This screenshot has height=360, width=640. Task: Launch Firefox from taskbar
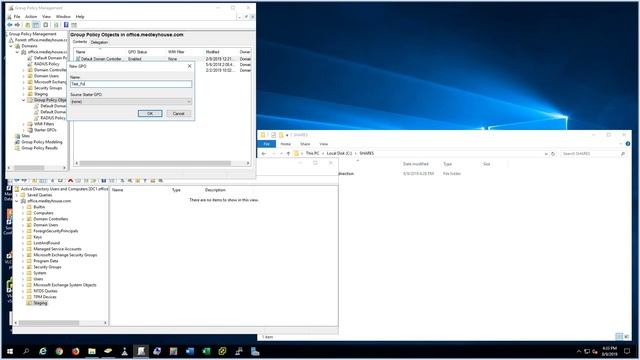76,351
